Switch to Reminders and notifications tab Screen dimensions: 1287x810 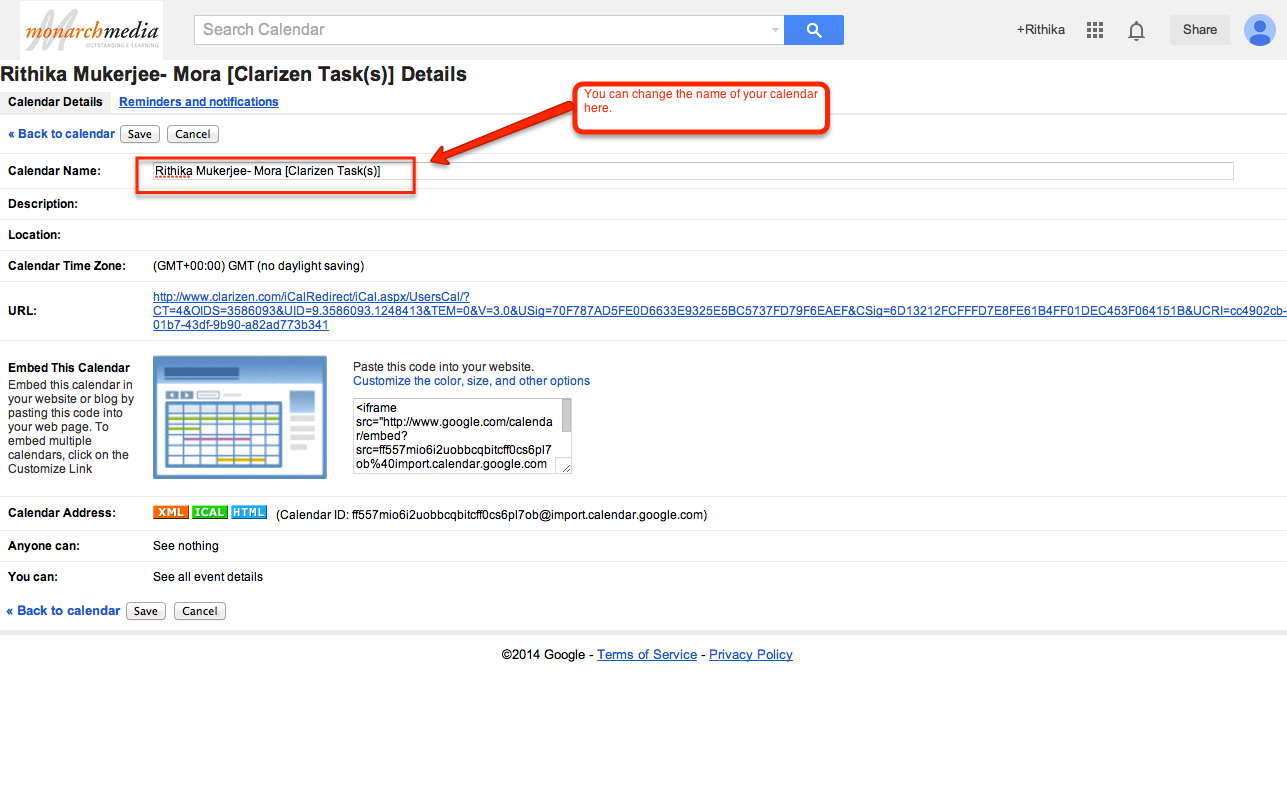click(199, 102)
